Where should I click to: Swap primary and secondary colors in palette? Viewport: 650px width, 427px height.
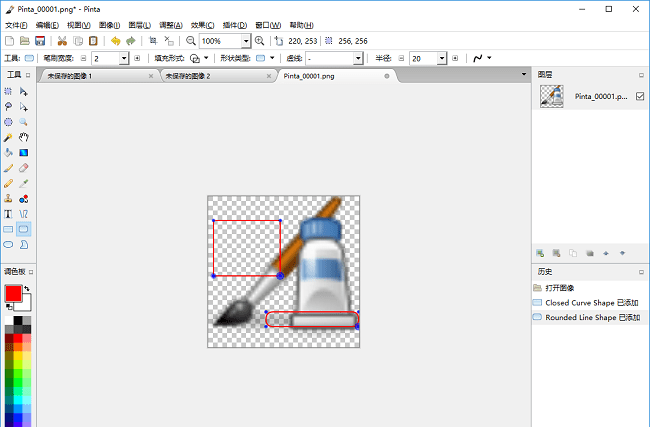tap(27, 288)
